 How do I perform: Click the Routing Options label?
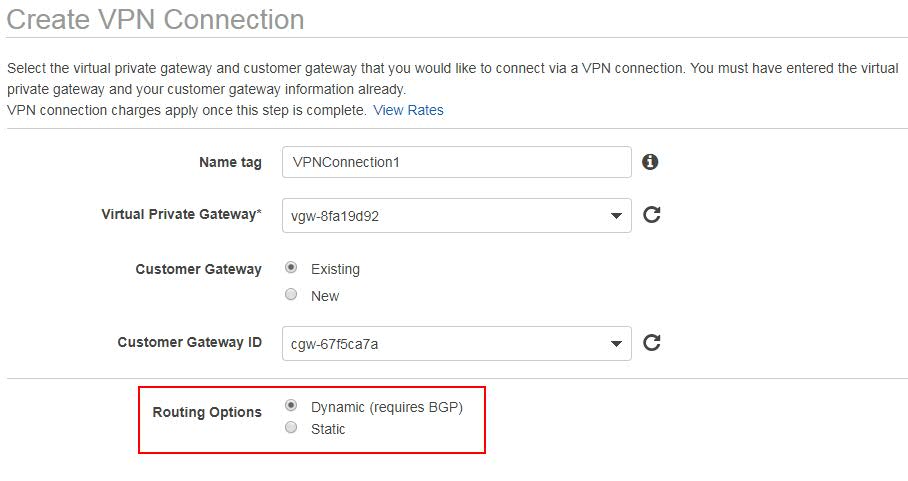207,412
